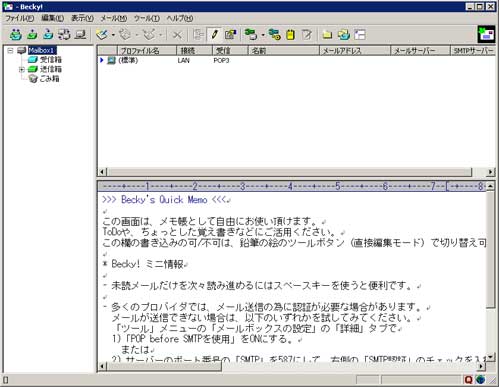
Task: Select the (標準) profile row
Action: point(296,60)
